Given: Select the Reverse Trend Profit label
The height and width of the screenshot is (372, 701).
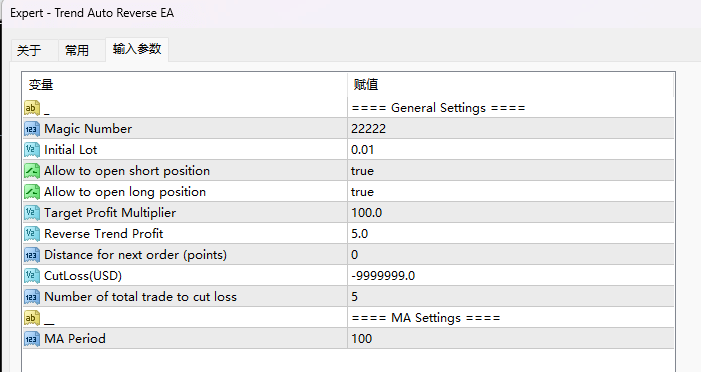Looking at the screenshot, I should pyautogui.click(x=104, y=234).
